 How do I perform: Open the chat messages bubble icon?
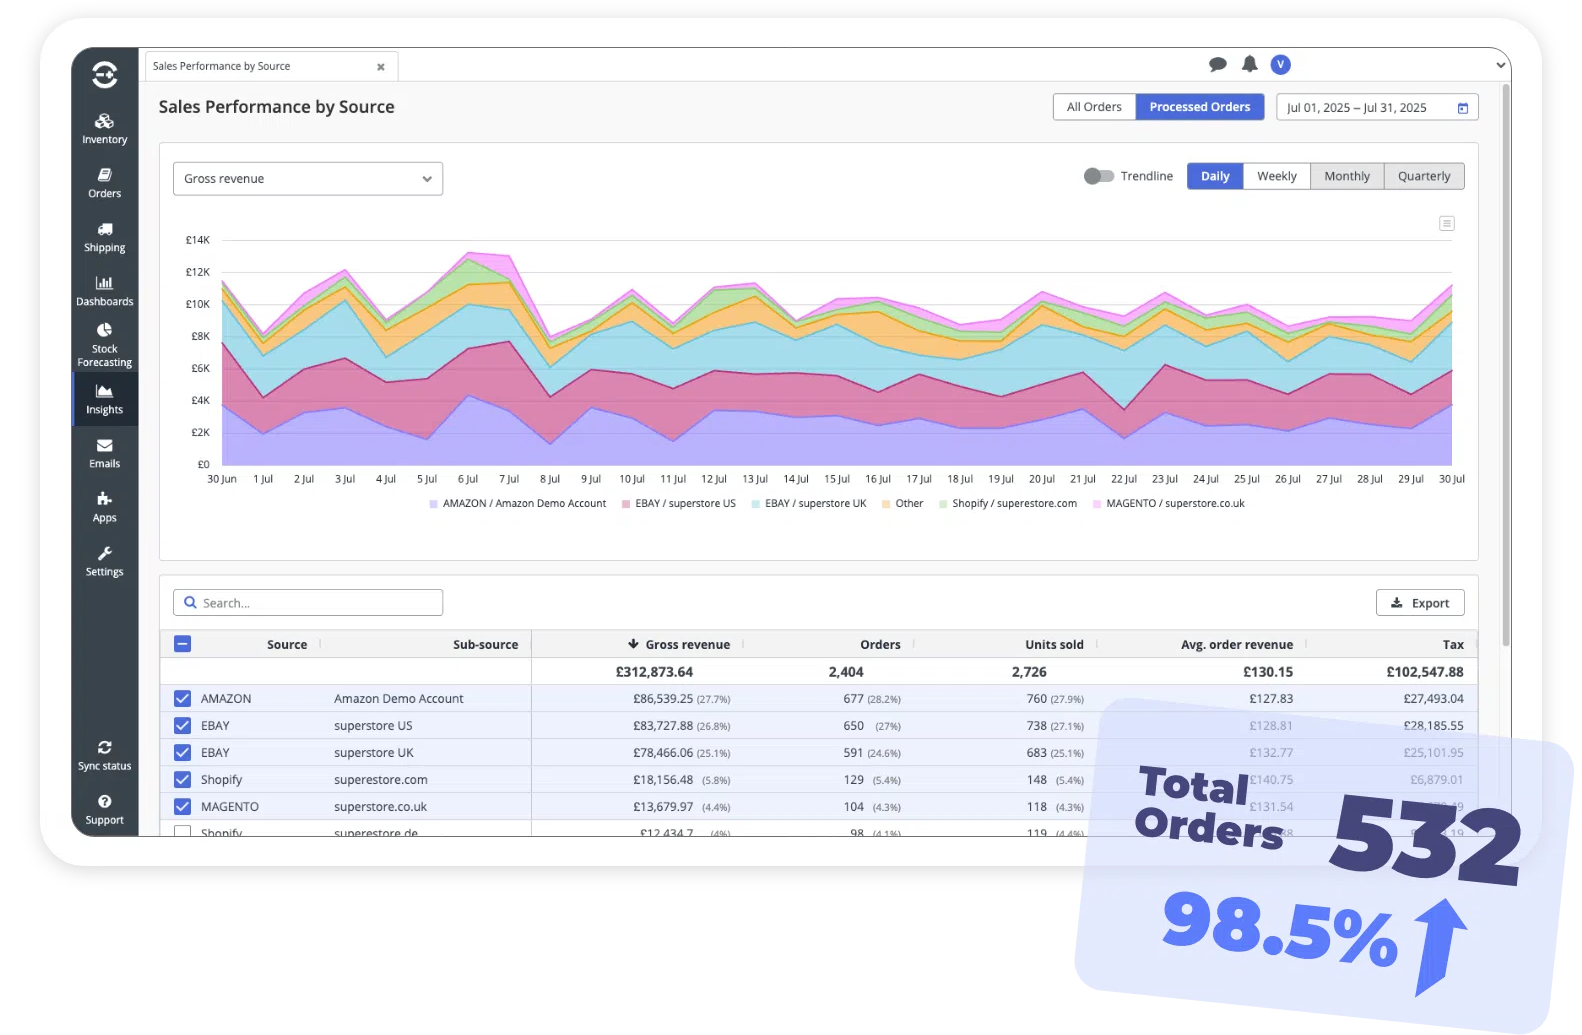pos(1217,65)
